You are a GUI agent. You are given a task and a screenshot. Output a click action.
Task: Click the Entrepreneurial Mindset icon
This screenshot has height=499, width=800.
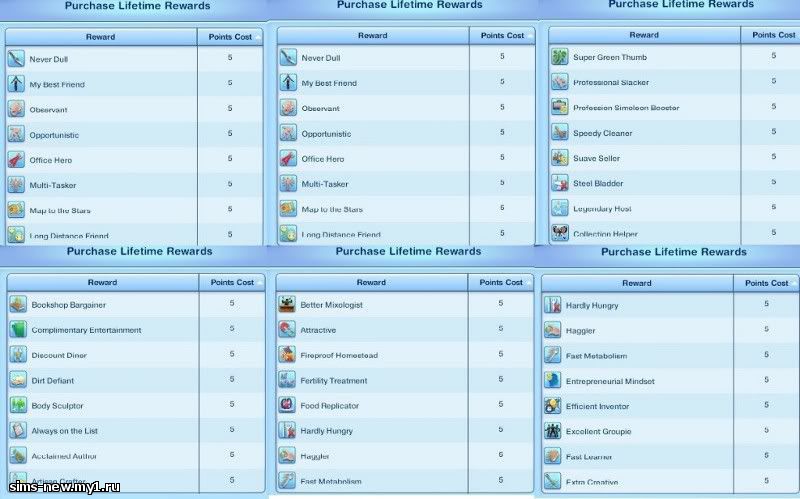coord(553,381)
